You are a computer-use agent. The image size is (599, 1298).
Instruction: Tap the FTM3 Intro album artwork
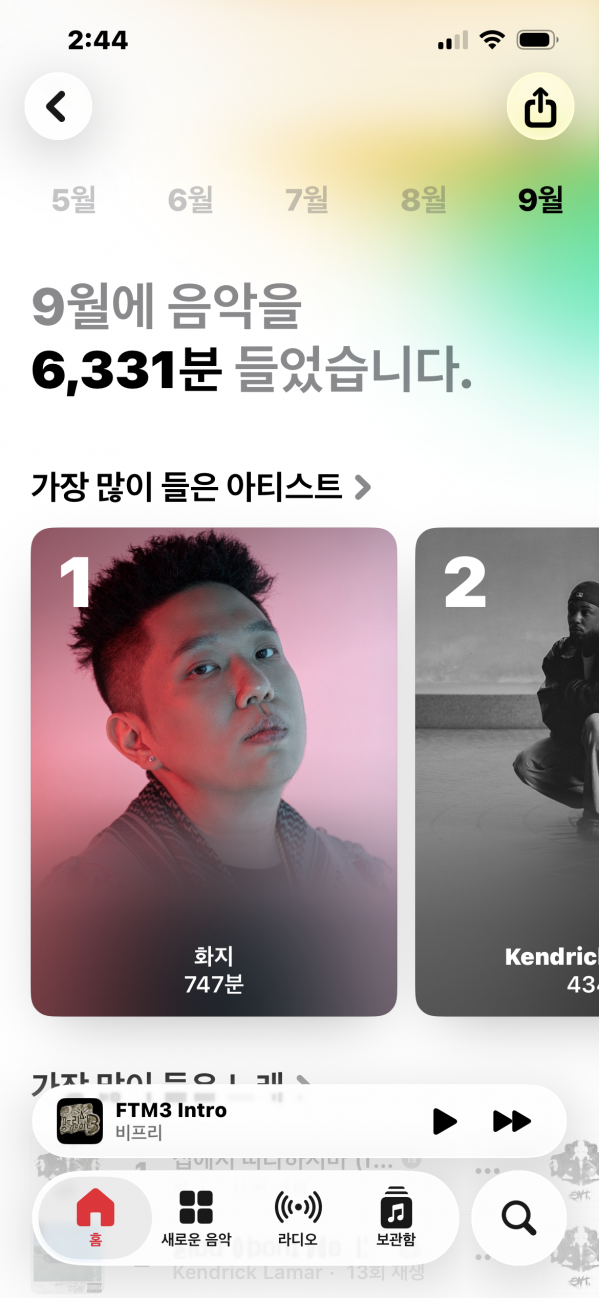pyautogui.click(x=80, y=1121)
